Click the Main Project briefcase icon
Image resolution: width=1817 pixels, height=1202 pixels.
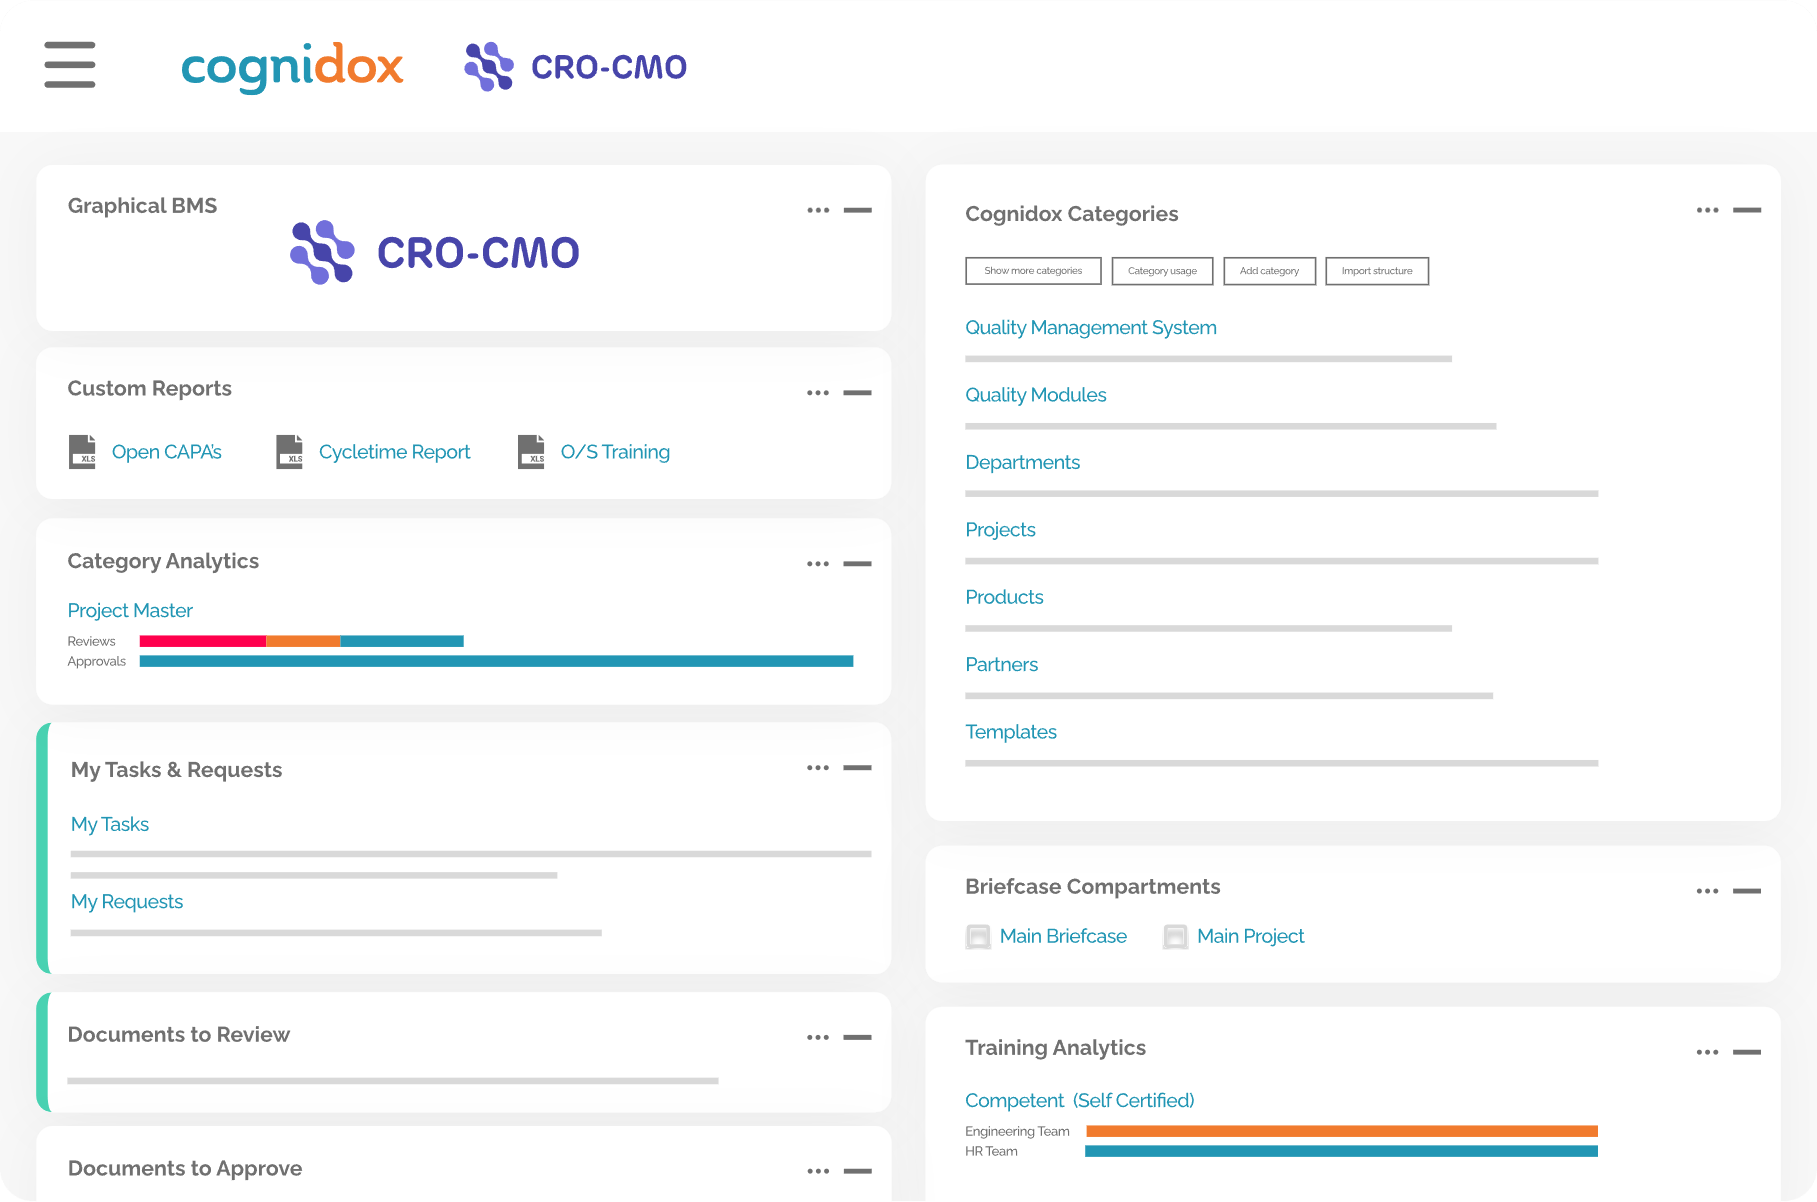1175,937
